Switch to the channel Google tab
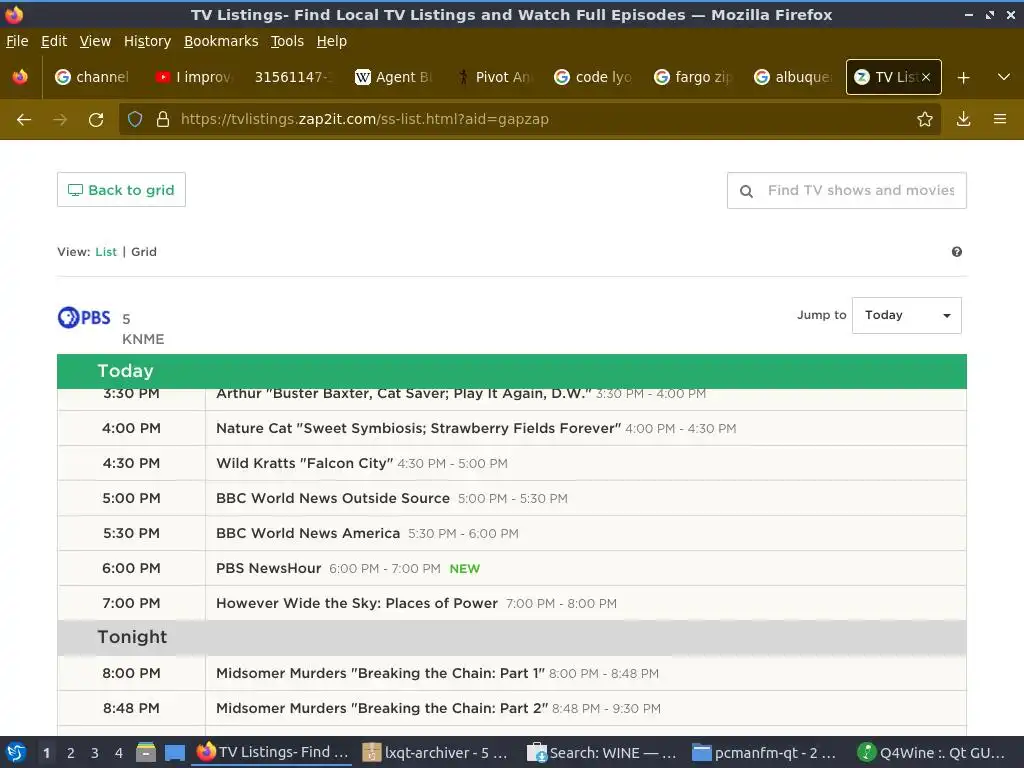 (x=93, y=77)
